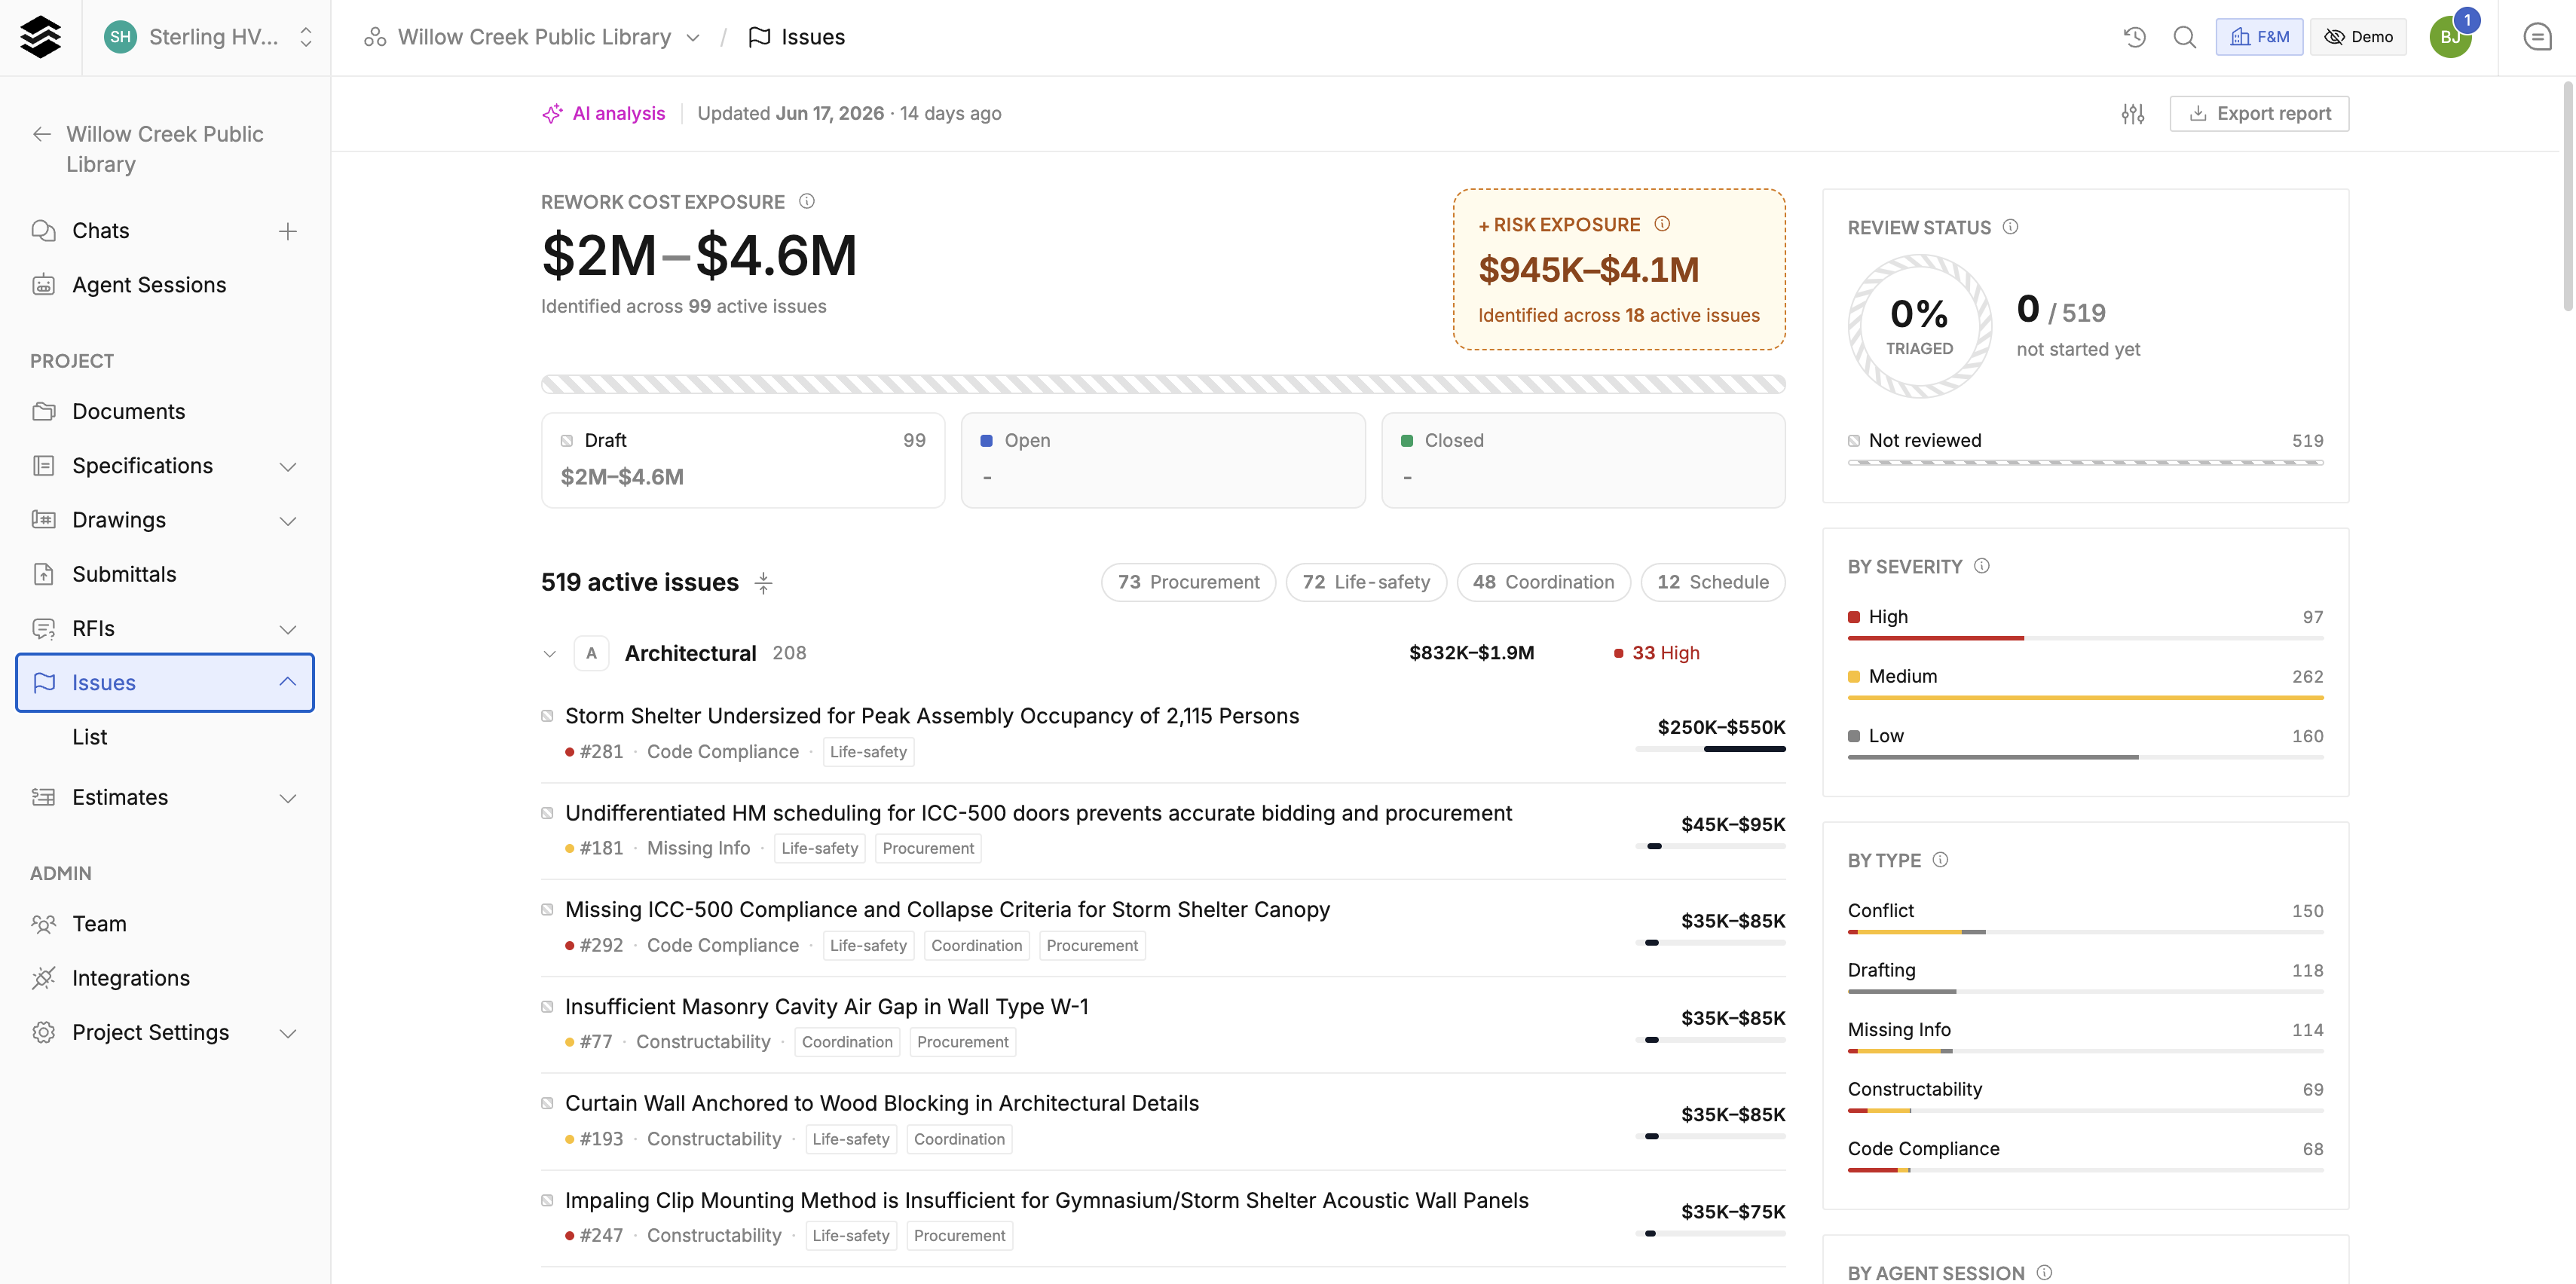This screenshot has width=2576, height=1284.
Task: Collapse the Issues section chevron
Action: [x=288, y=682]
